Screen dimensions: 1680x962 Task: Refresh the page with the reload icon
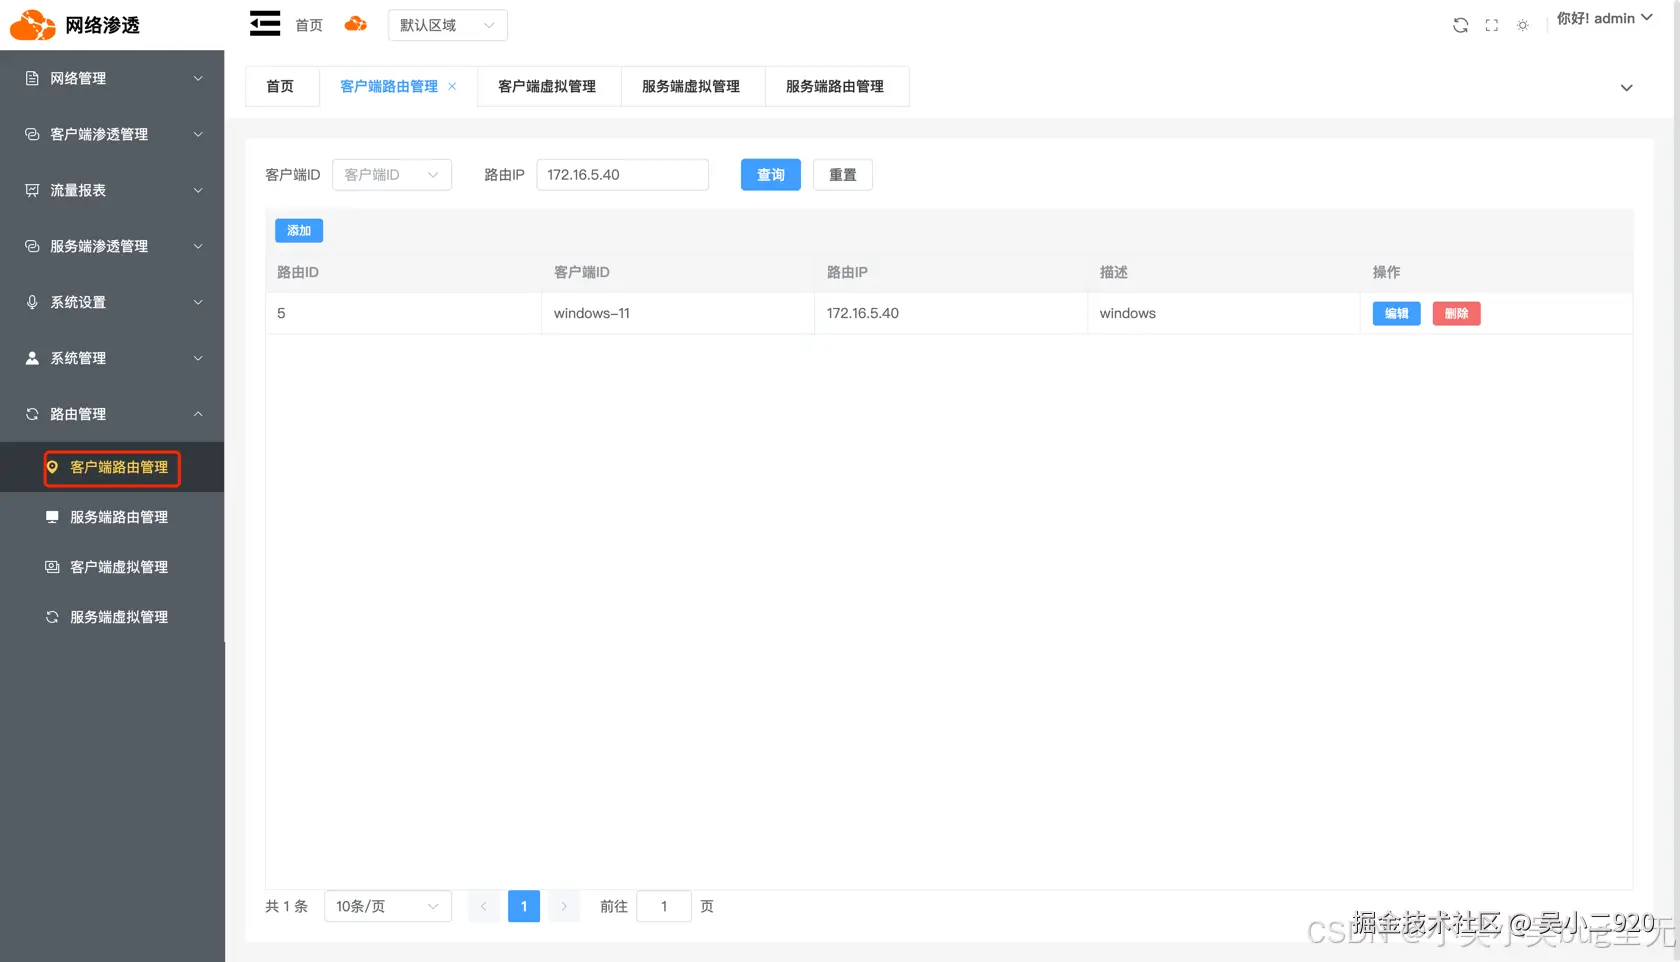coord(1460,24)
